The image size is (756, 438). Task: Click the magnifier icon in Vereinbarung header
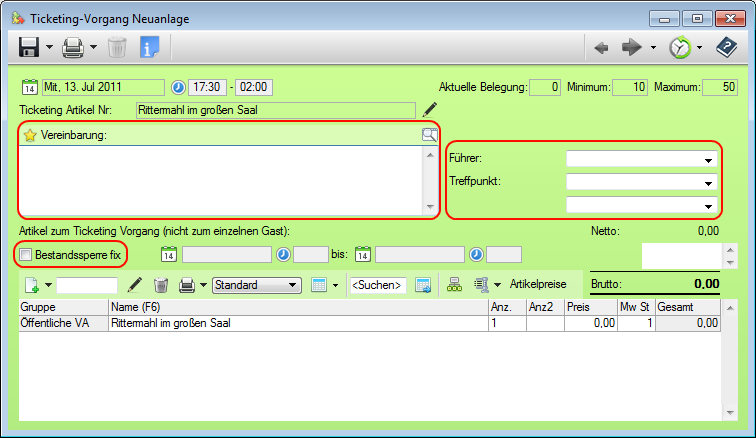click(429, 135)
